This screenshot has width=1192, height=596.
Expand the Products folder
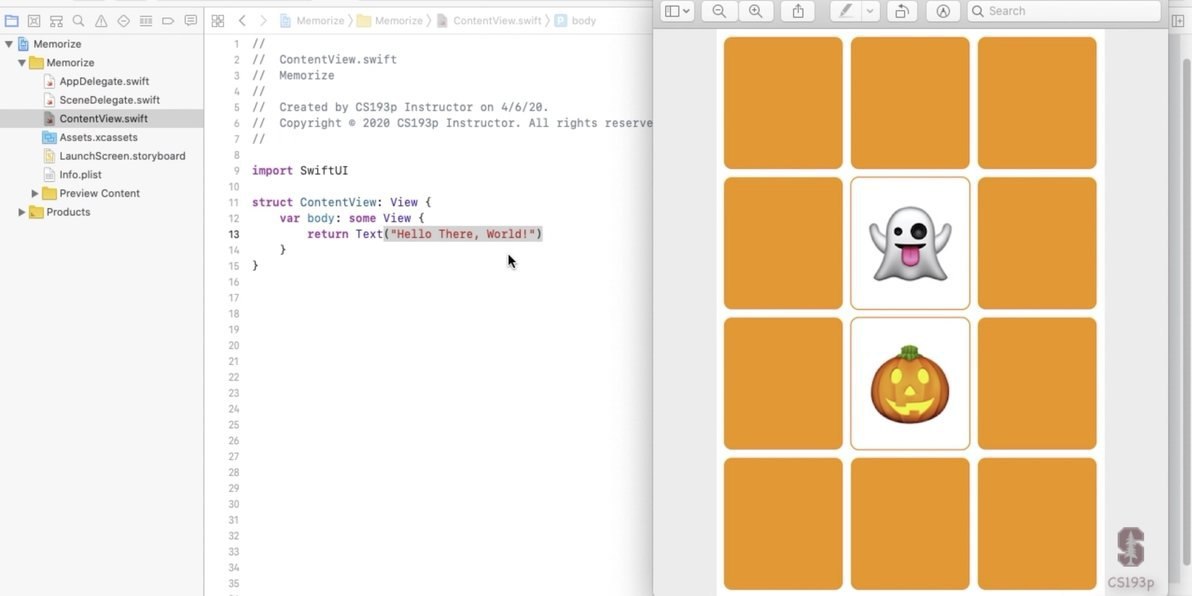coord(22,212)
